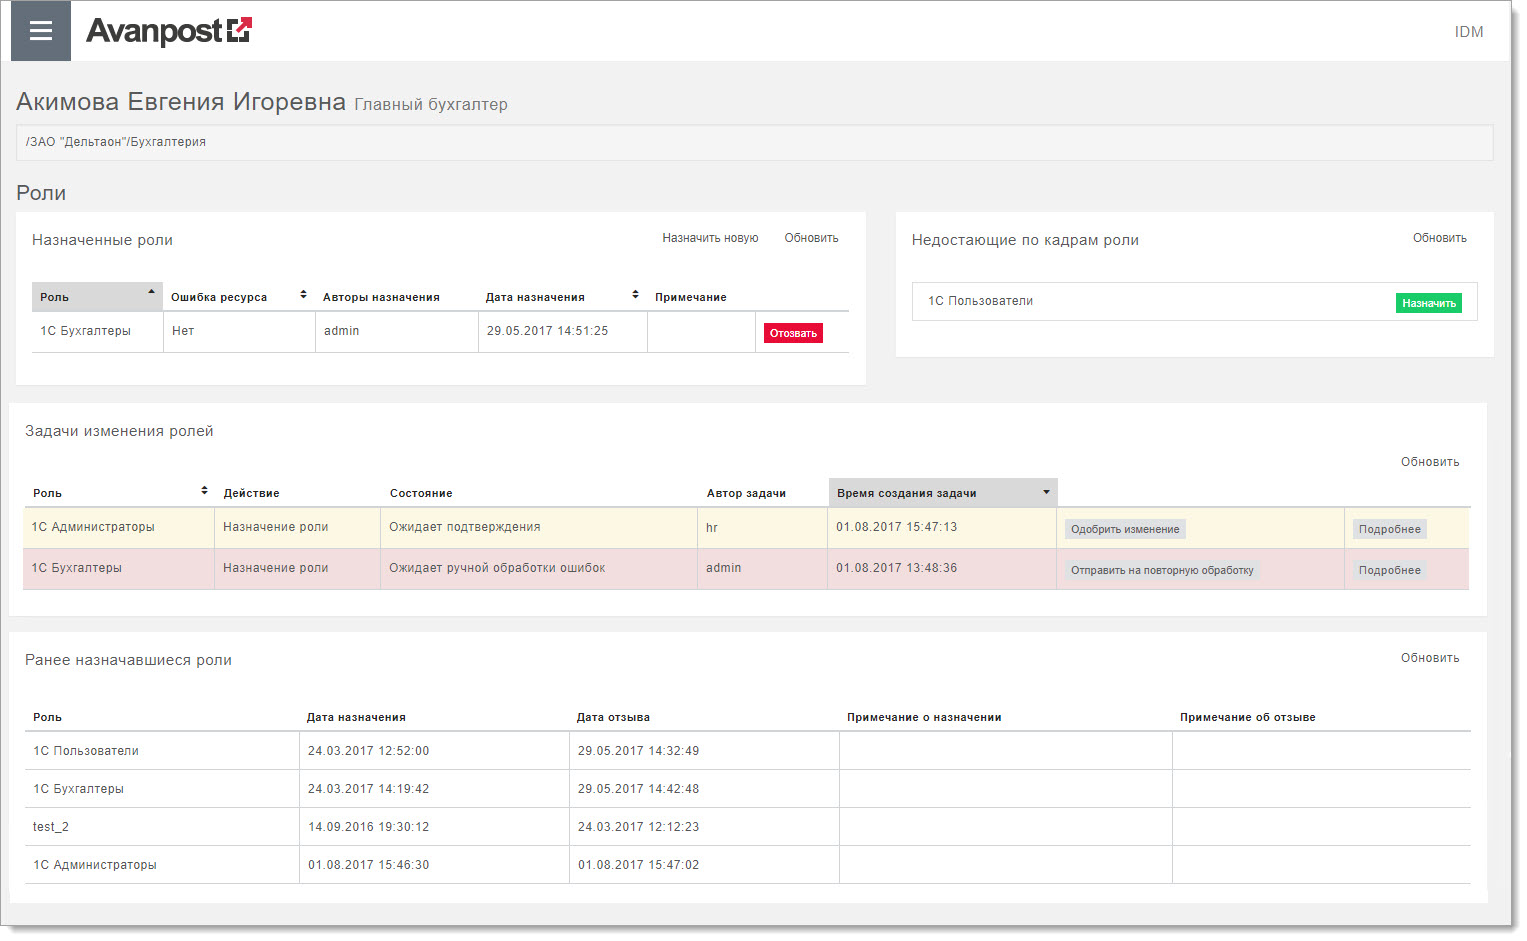Sort by Дата назначения column arrows
Viewport: 1527px width, 941px height.
(635, 296)
